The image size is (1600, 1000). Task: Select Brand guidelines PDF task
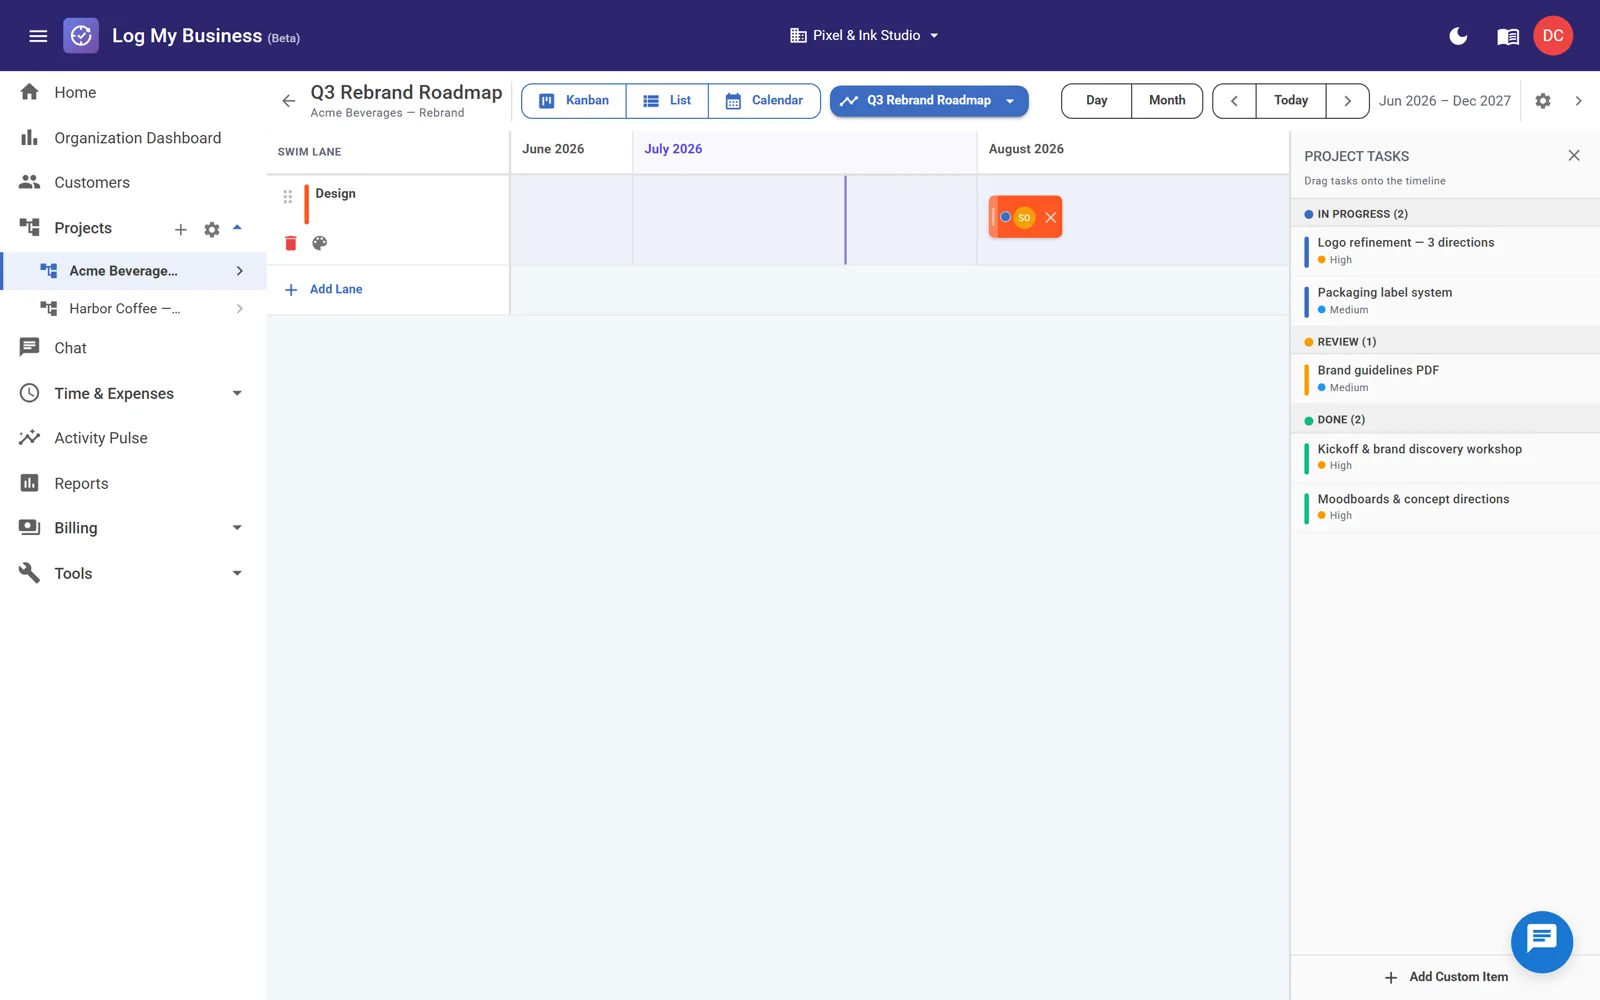[x=1445, y=379]
